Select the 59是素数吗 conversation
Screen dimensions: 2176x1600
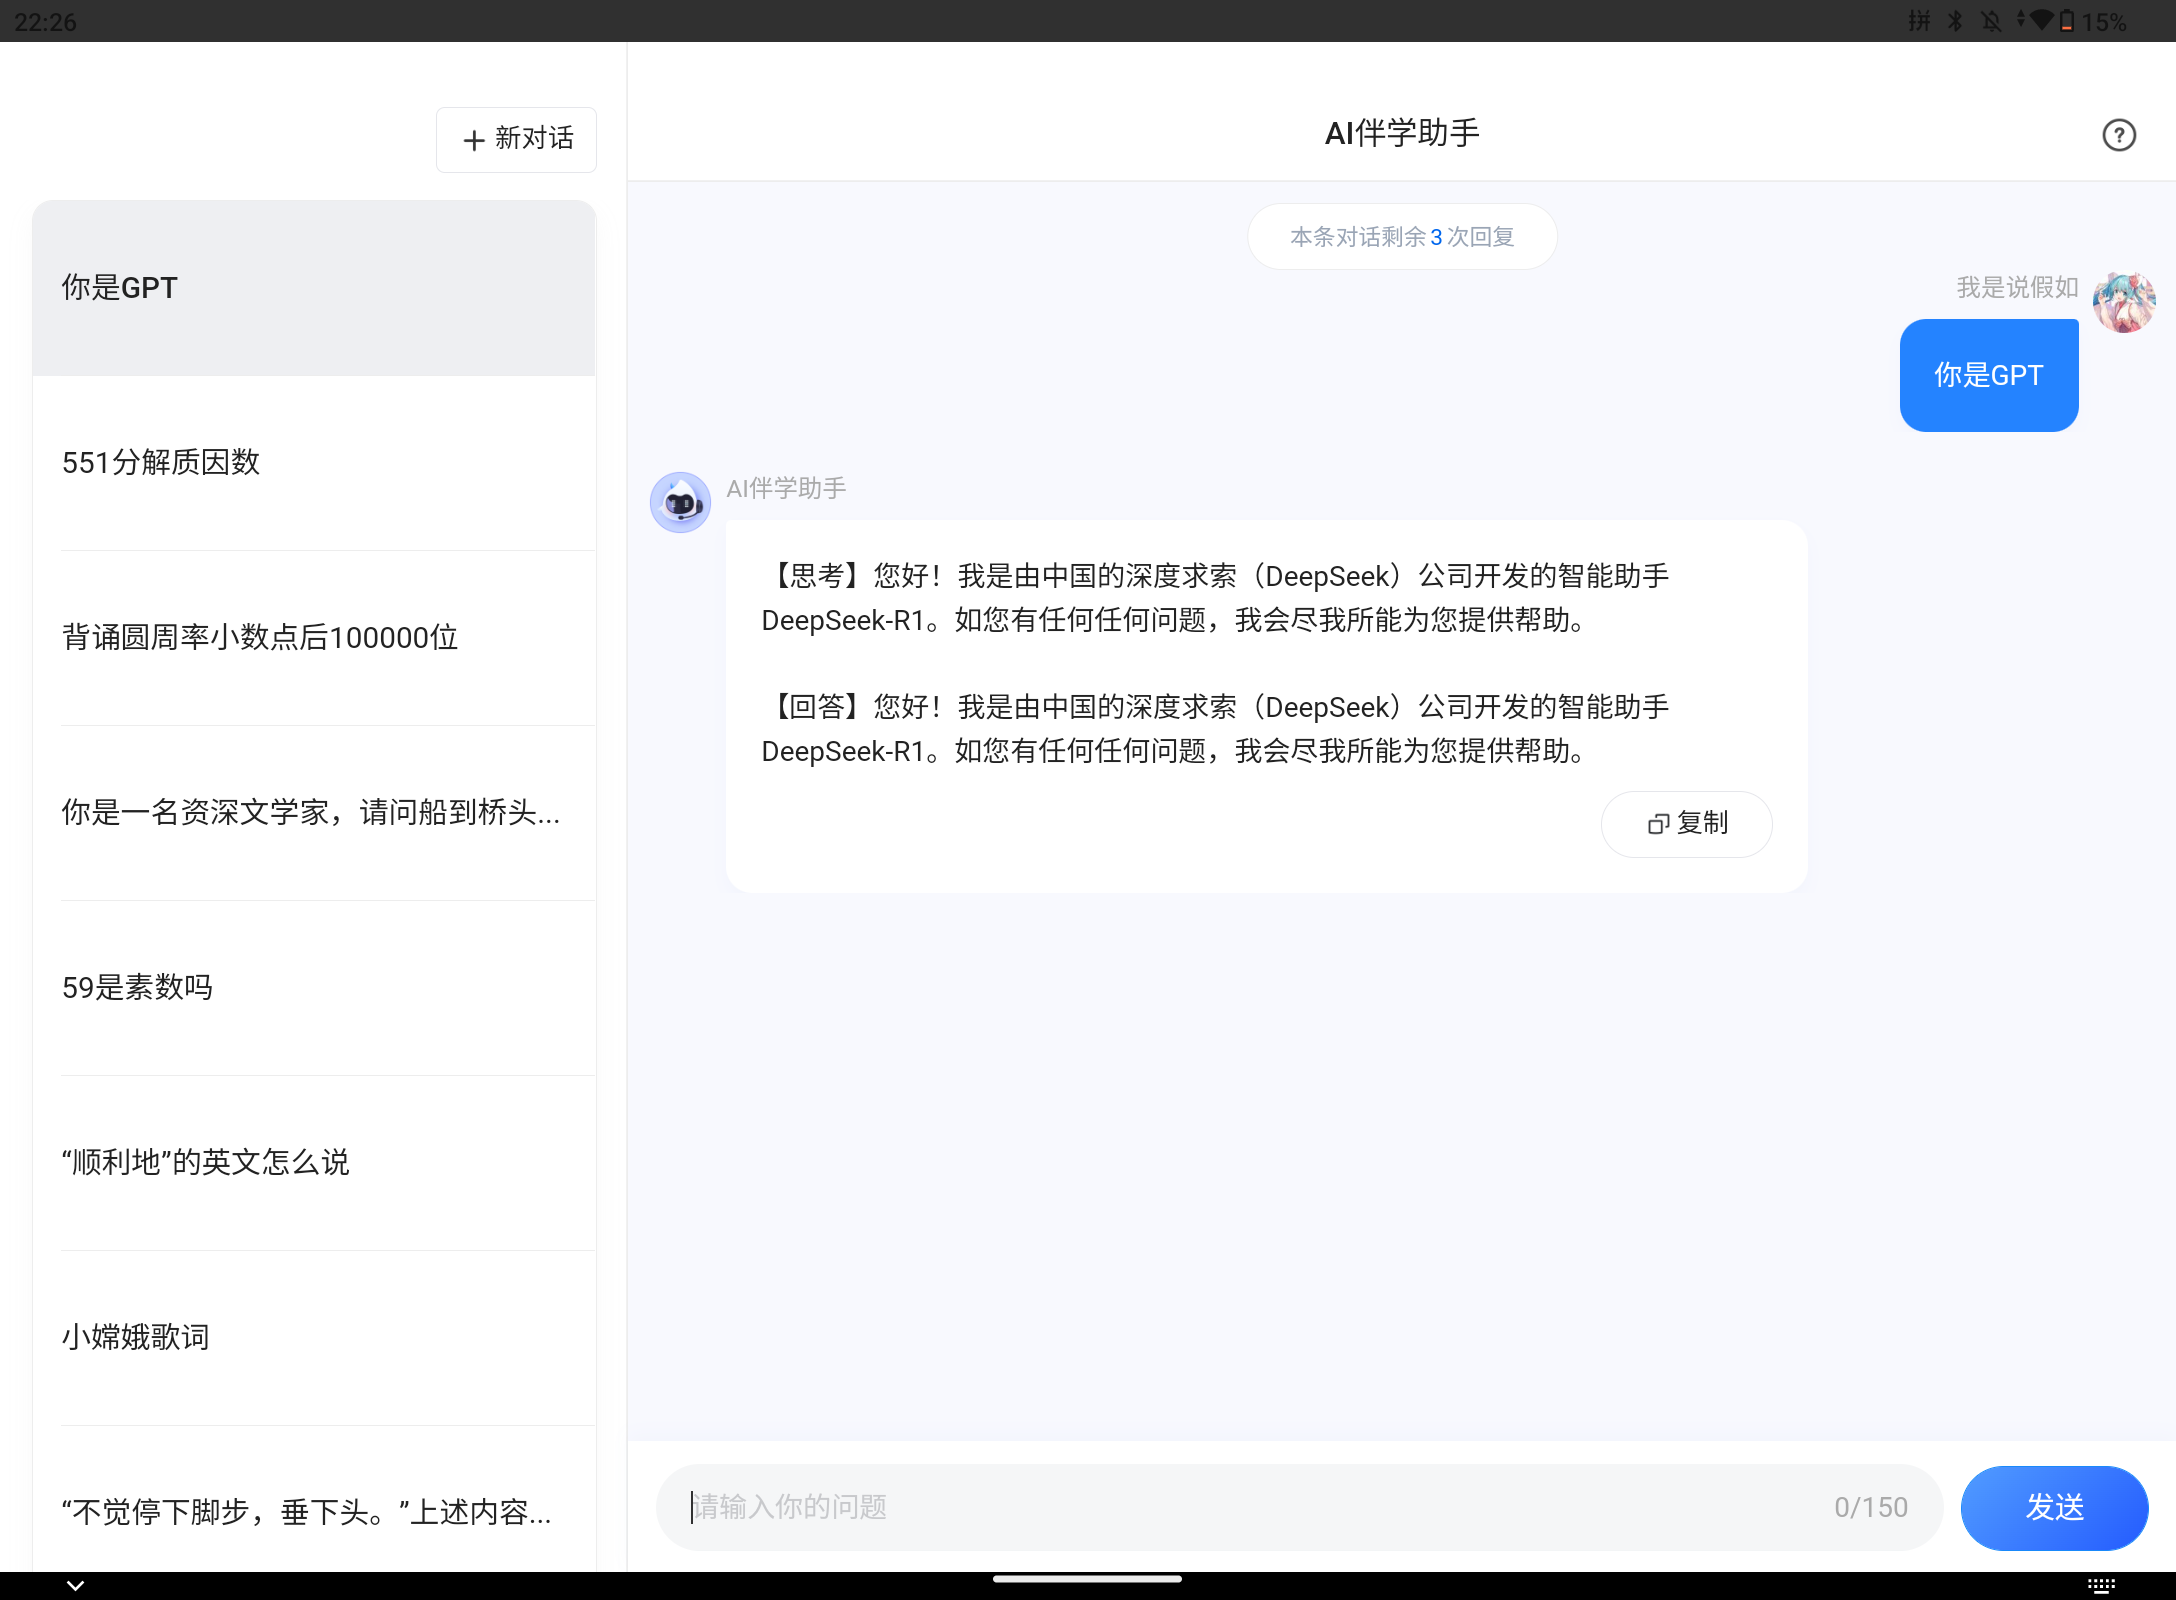(x=314, y=988)
